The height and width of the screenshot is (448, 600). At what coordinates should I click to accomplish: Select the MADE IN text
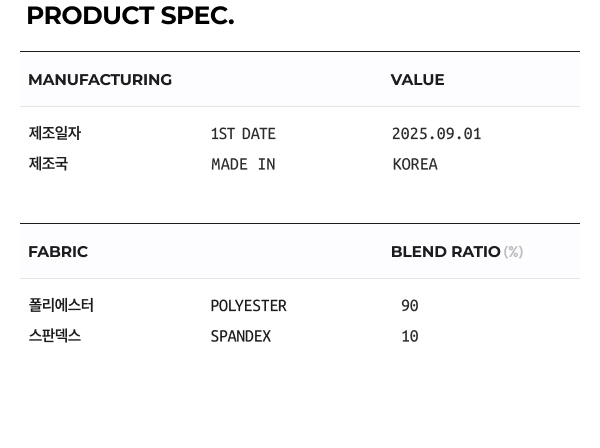[243, 165]
